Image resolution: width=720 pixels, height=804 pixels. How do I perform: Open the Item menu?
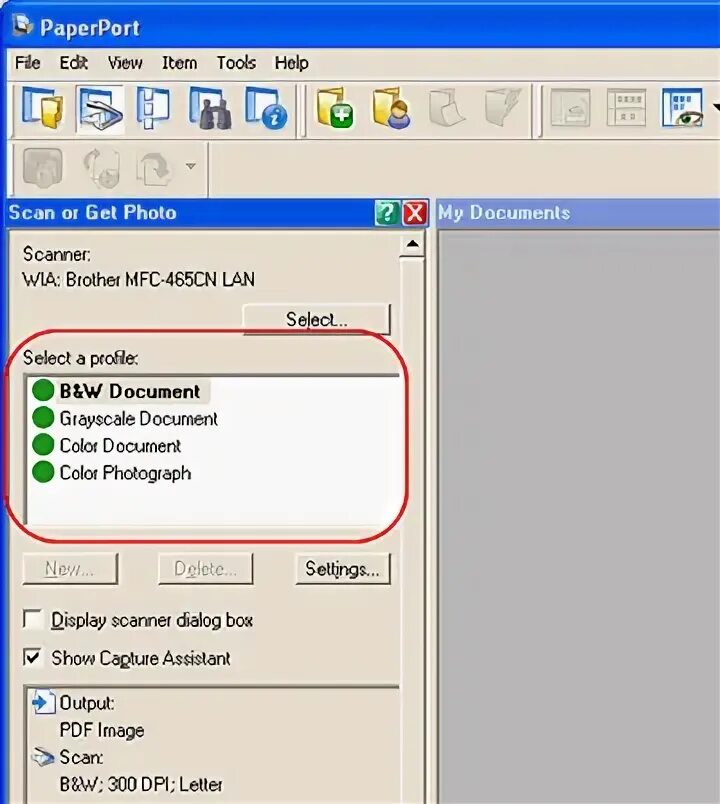(x=179, y=63)
